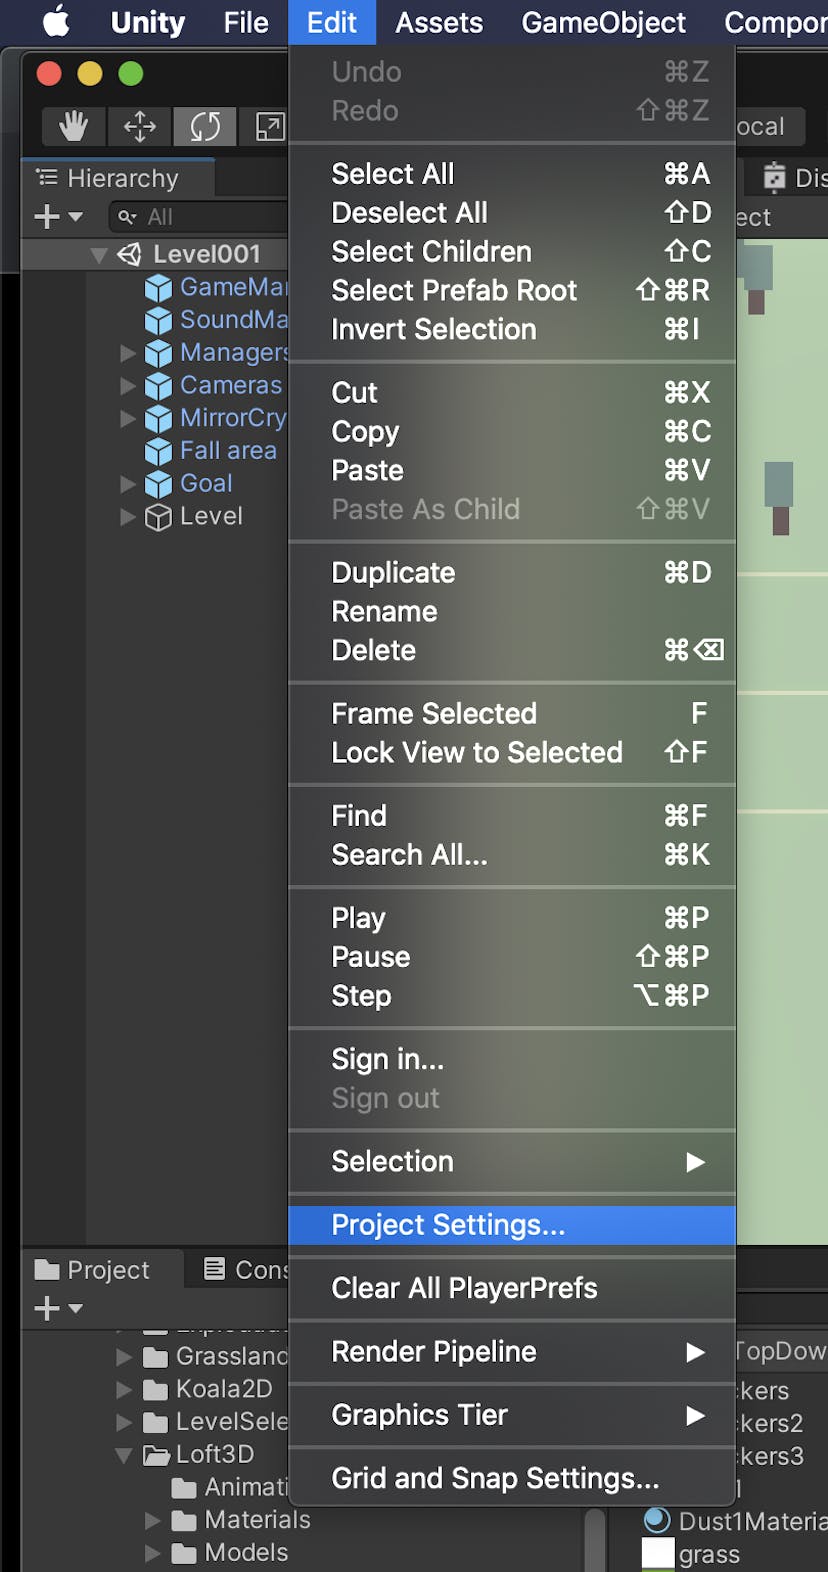The image size is (828, 1572).
Task: Select the Fall area object
Action: [x=227, y=451]
